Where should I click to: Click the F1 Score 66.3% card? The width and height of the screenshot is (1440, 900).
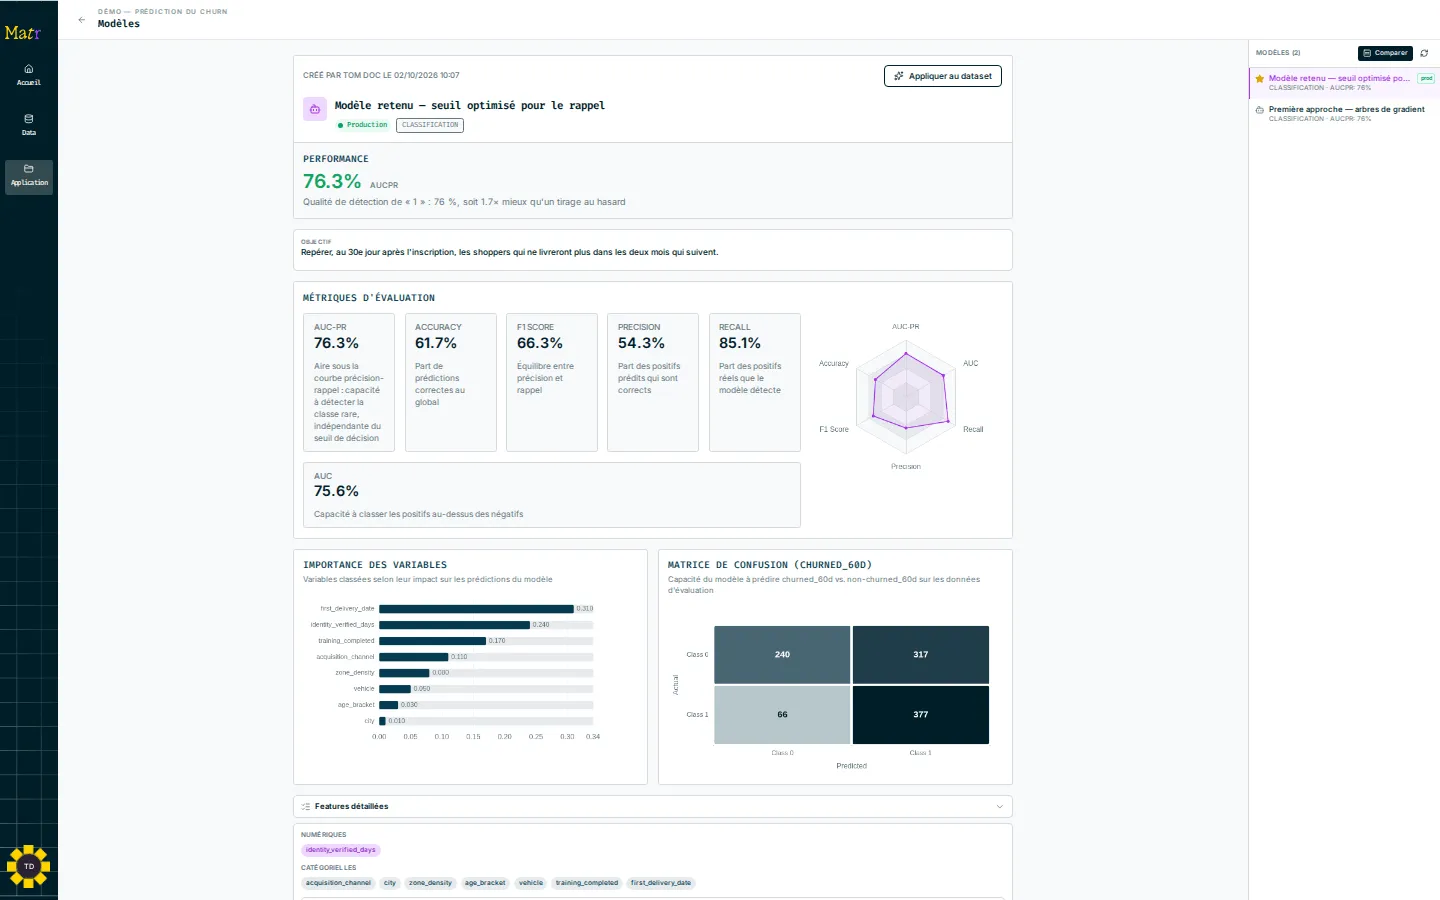click(552, 383)
